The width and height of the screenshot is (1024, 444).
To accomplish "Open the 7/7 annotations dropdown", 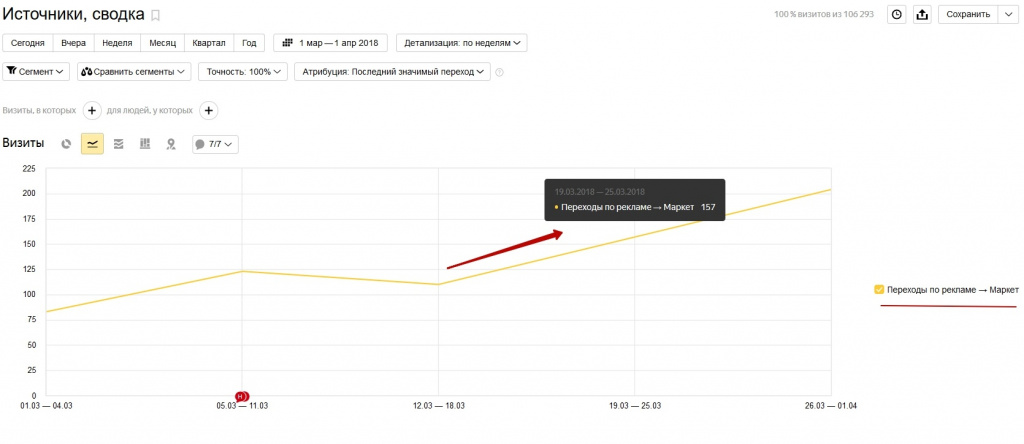I will point(216,144).
